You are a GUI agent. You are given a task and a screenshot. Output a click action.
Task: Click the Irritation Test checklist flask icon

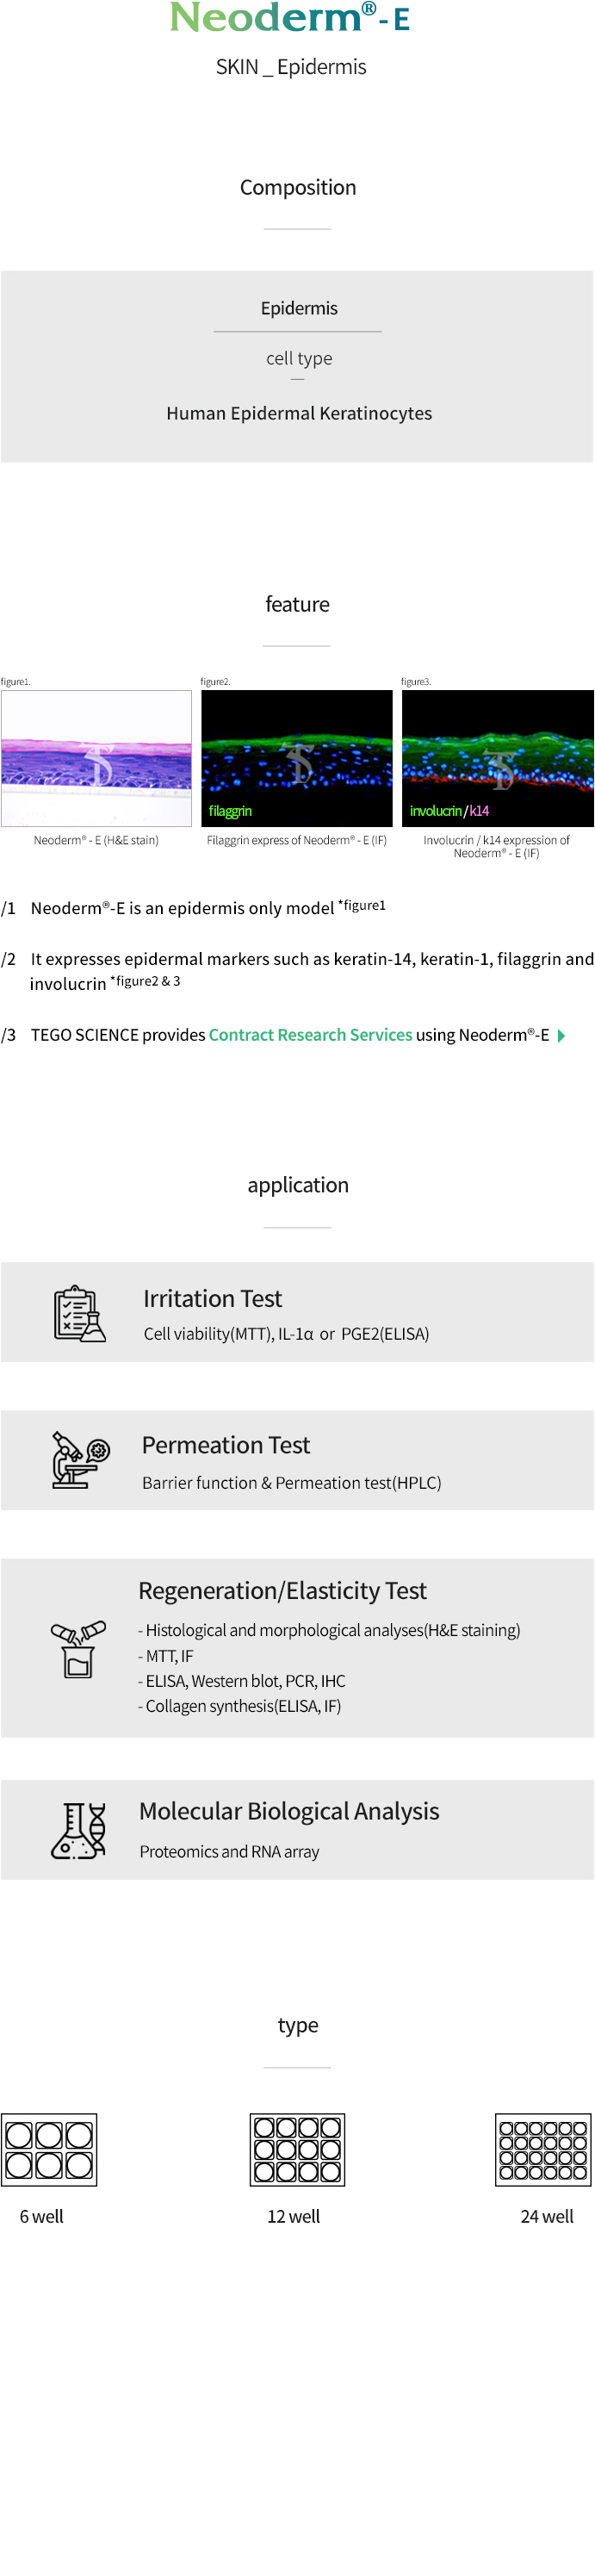[79, 1313]
